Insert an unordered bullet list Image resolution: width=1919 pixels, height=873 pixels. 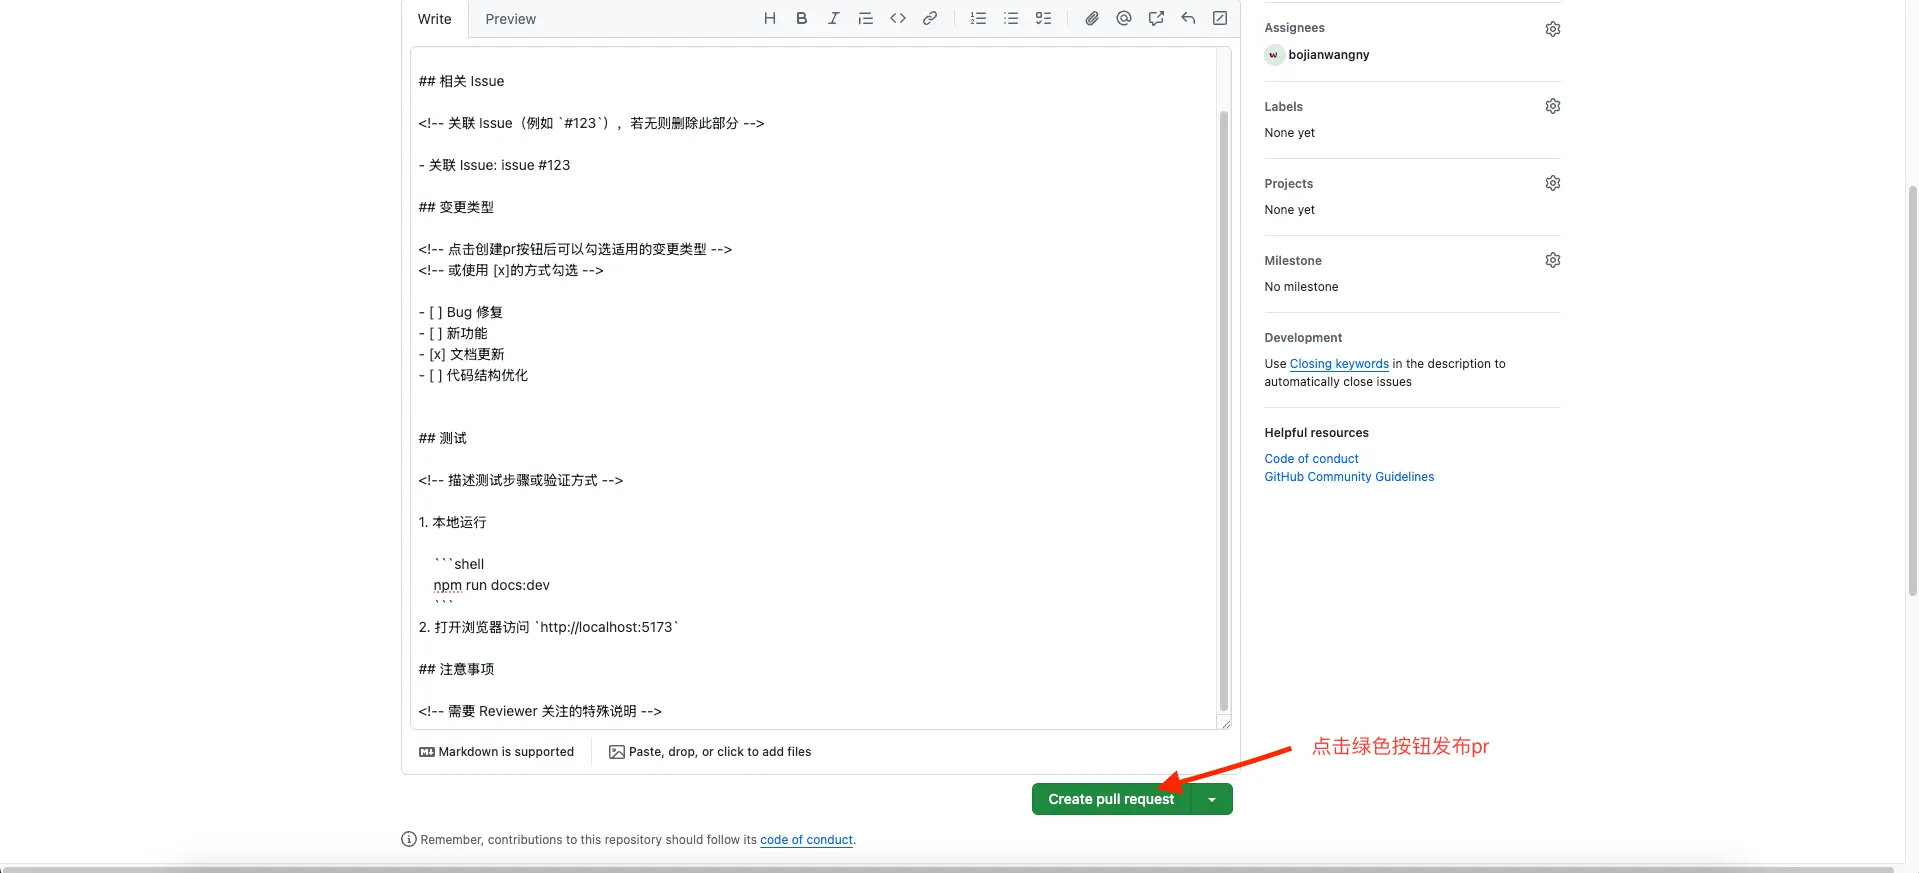pyautogui.click(x=1011, y=18)
